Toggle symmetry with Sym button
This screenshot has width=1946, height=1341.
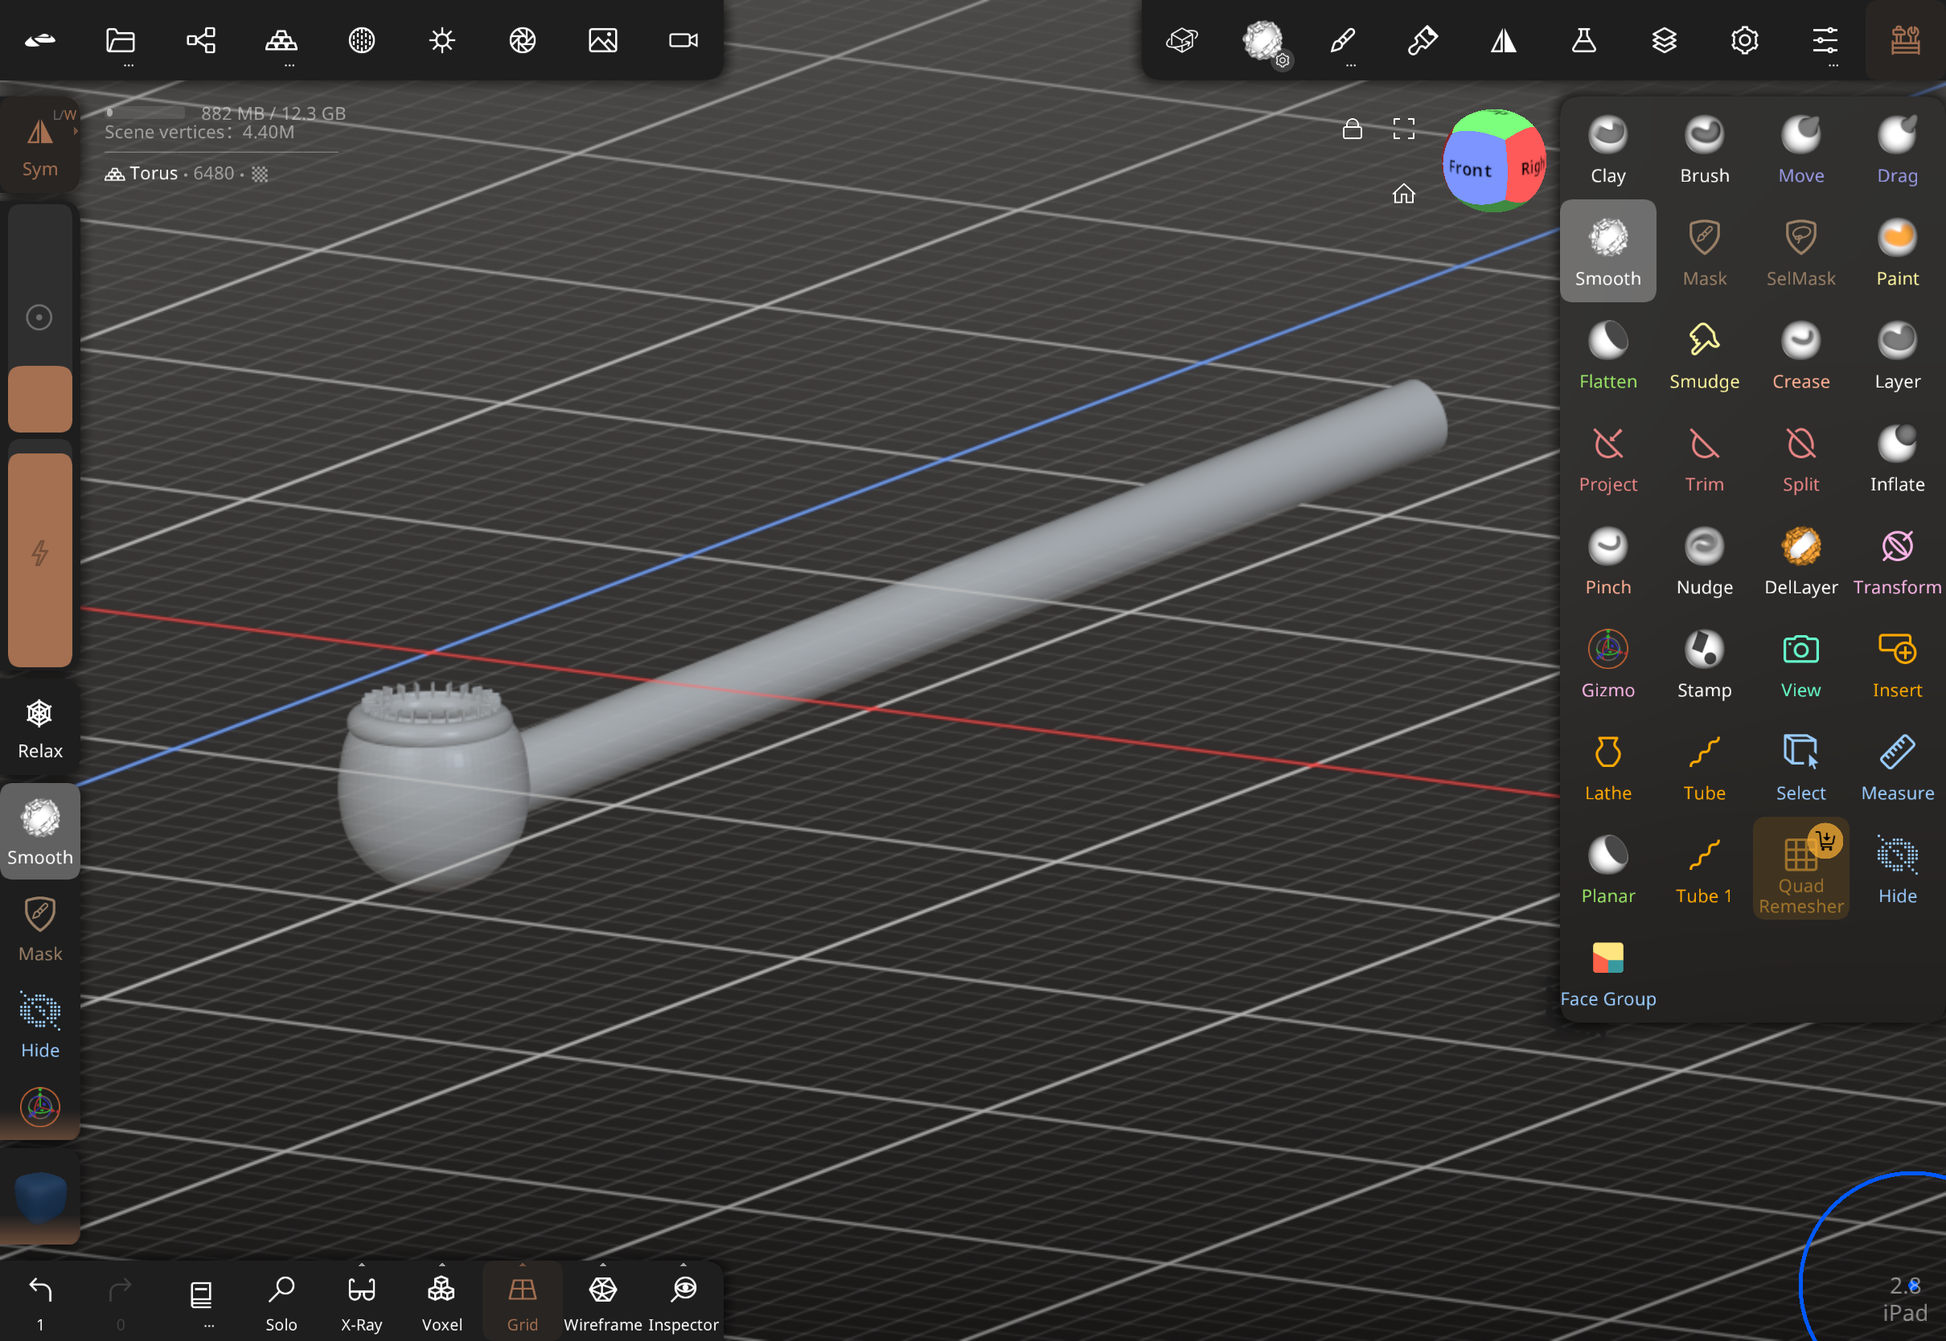(x=40, y=146)
